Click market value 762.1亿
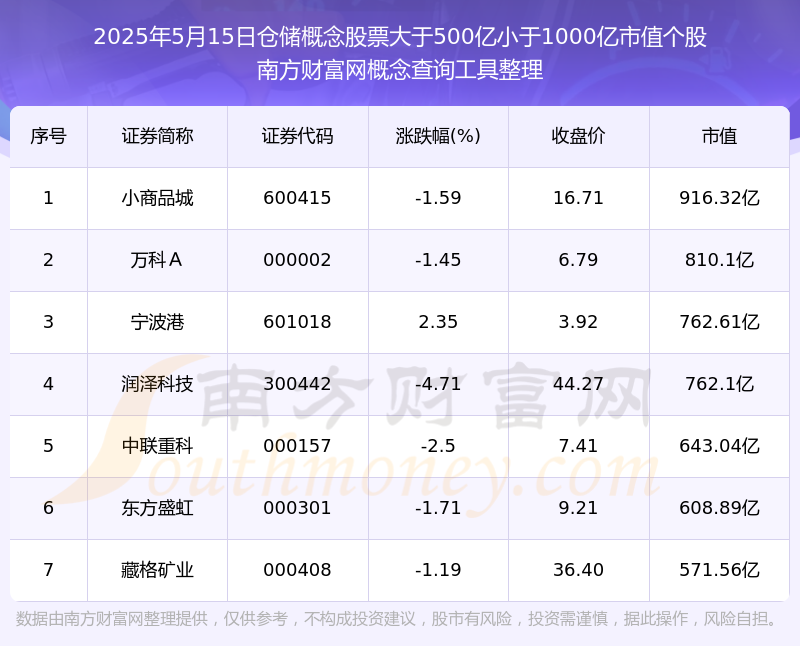Viewport: 800px width, 646px height. 719,384
